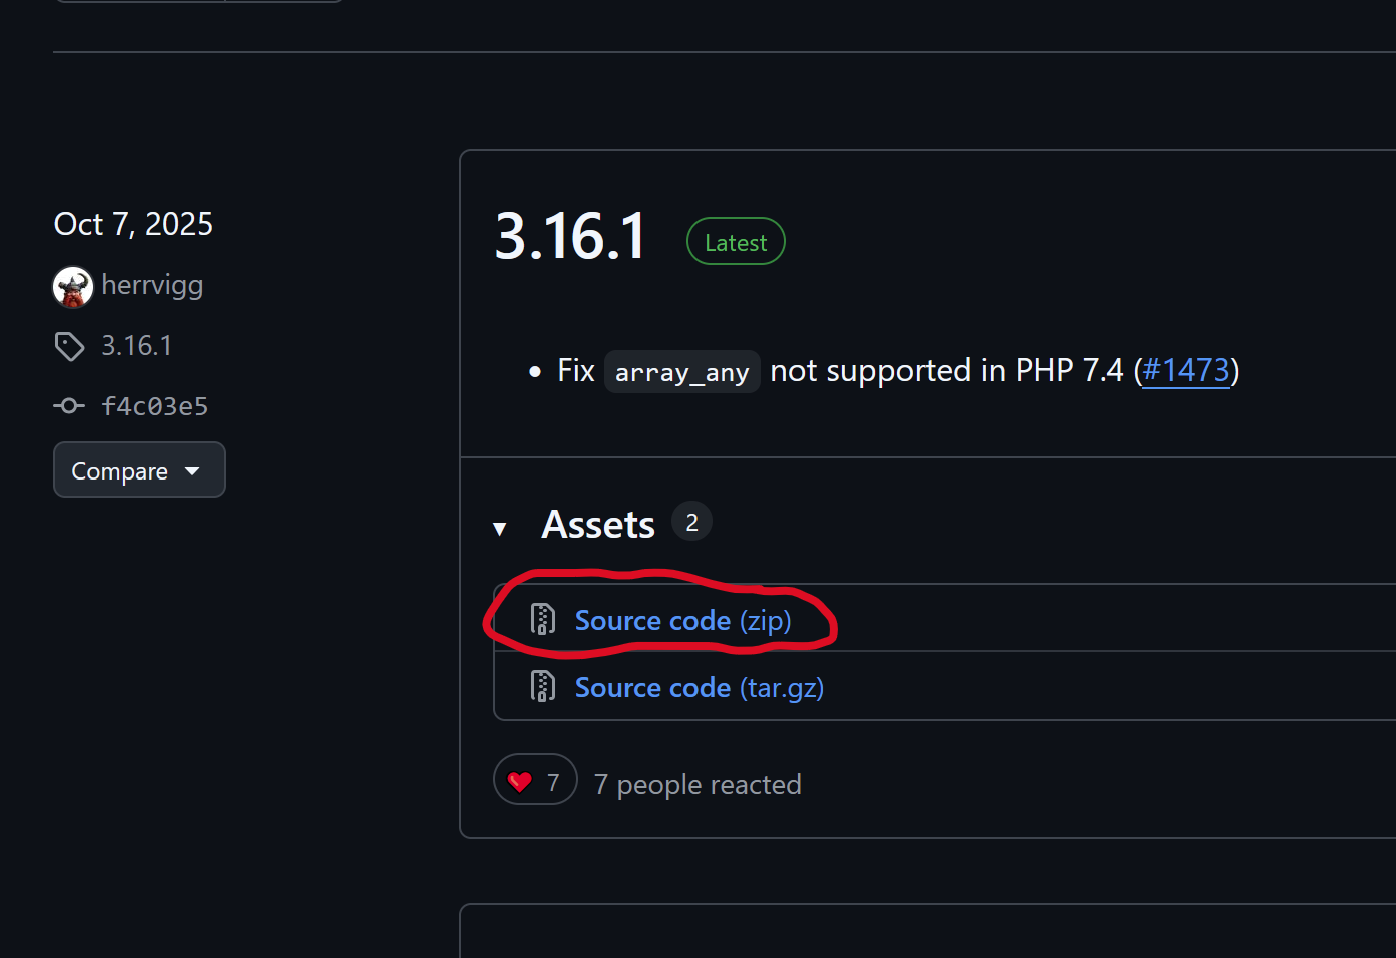Click the zip file icon for Source code
The image size is (1396, 958).
point(543,620)
